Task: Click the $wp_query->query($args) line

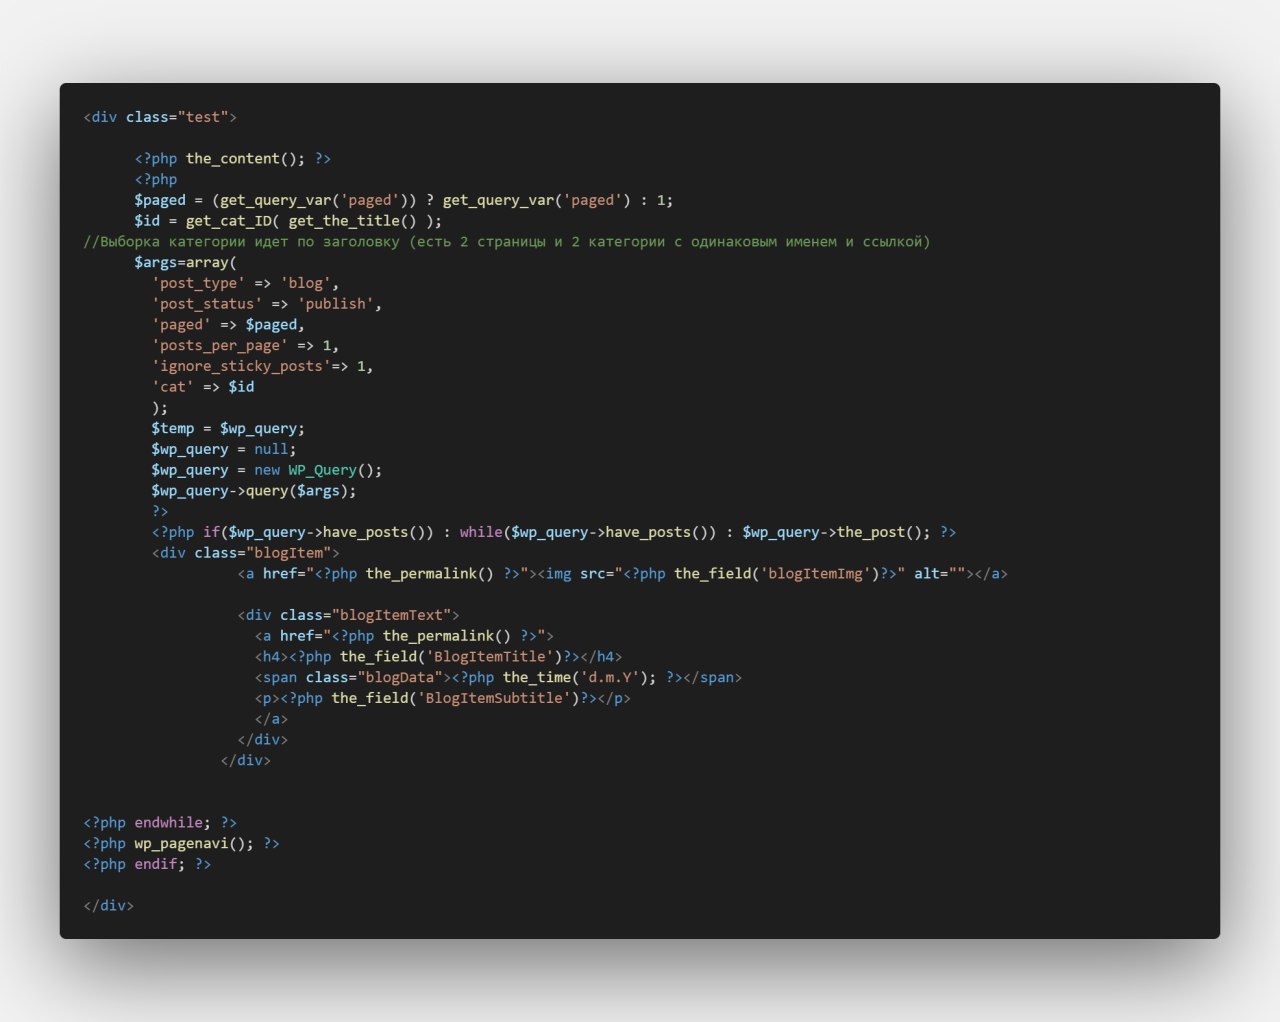Action: (254, 491)
